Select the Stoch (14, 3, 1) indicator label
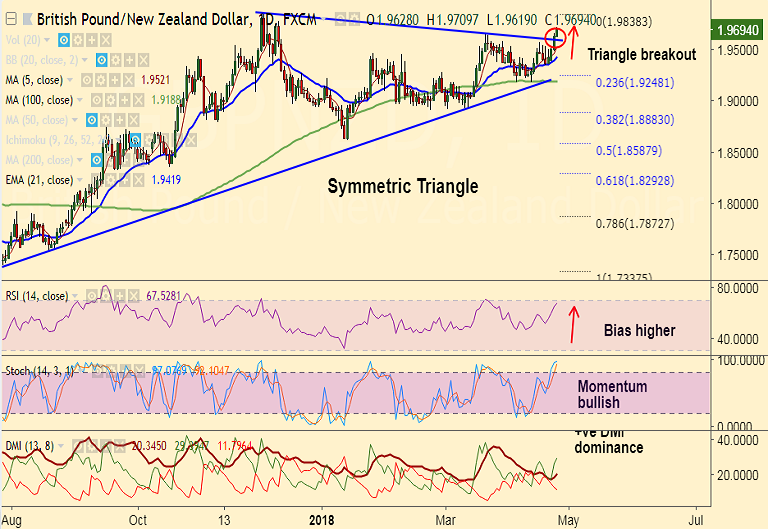Image resolution: width=768 pixels, height=531 pixels. pos(39,371)
